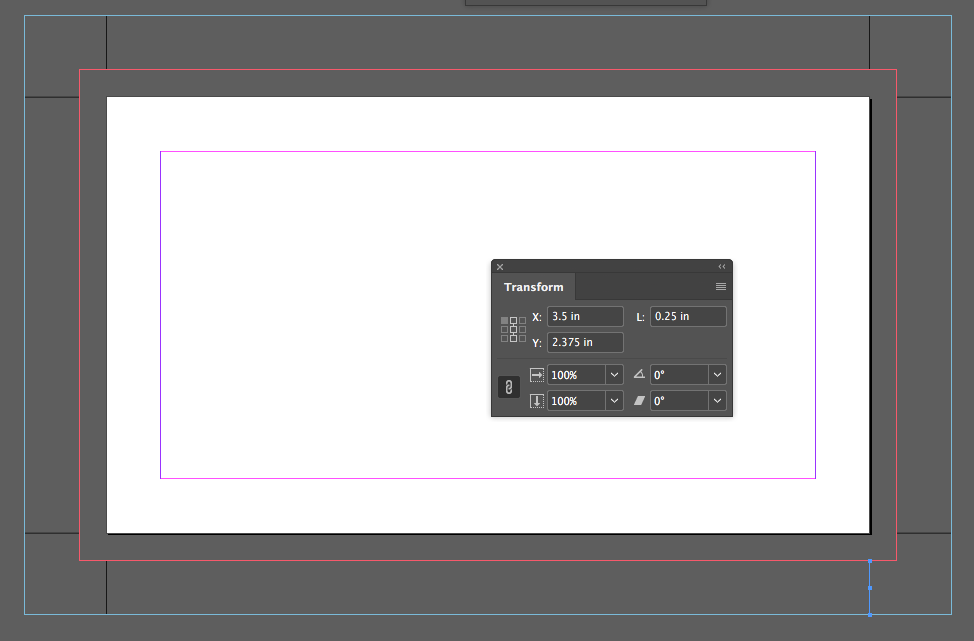Open the rotation angle dropdown
Viewport: 974px width, 641px height.
pyautogui.click(x=717, y=375)
